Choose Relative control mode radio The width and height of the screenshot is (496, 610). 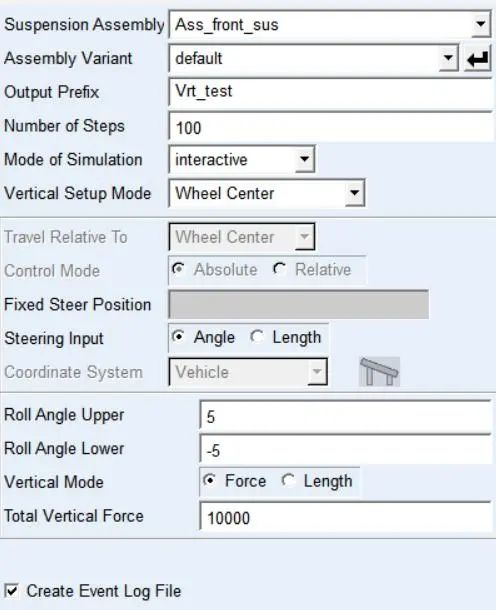(280, 269)
